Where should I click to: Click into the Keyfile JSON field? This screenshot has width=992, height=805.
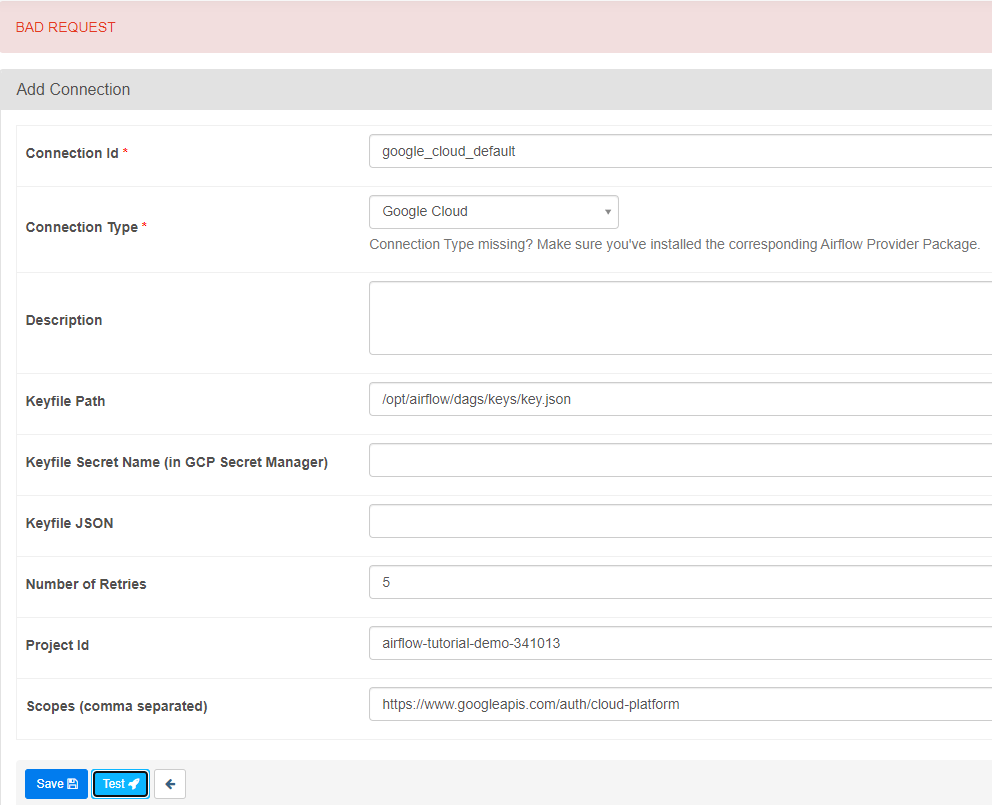[680, 521]
